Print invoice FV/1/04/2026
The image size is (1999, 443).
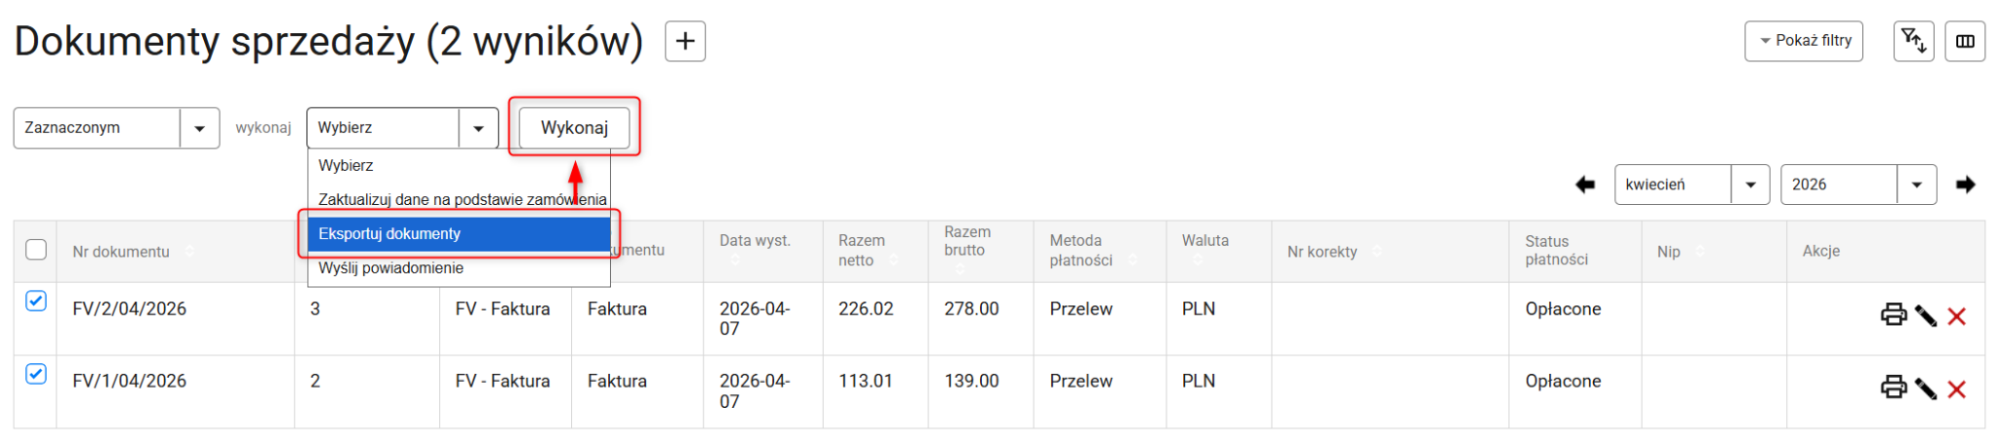tap(1893, 388)
